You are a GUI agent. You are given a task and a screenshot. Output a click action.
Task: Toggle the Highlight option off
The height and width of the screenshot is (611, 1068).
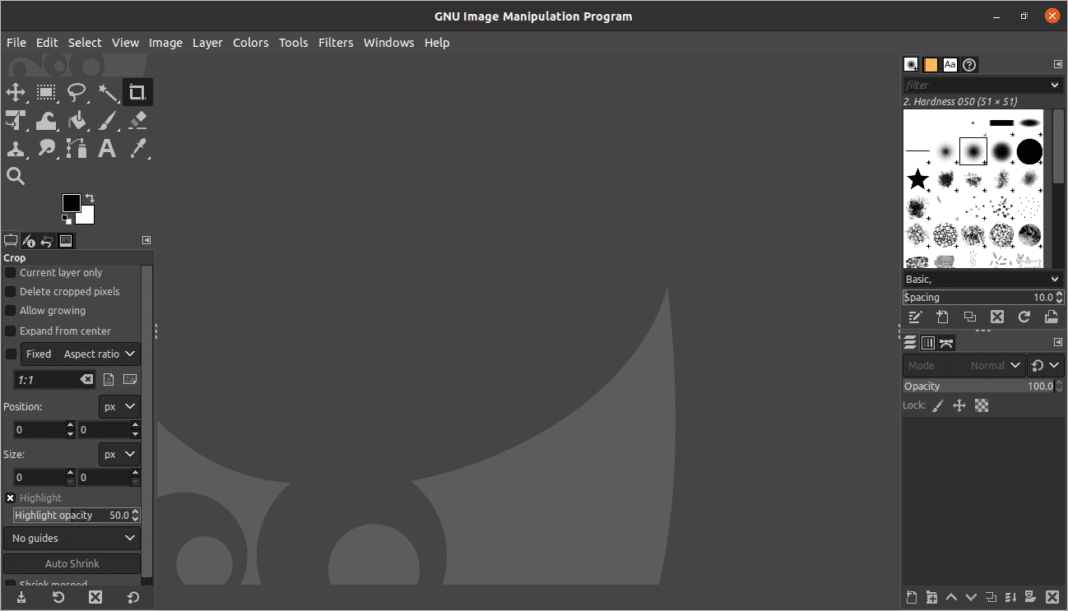10,497
